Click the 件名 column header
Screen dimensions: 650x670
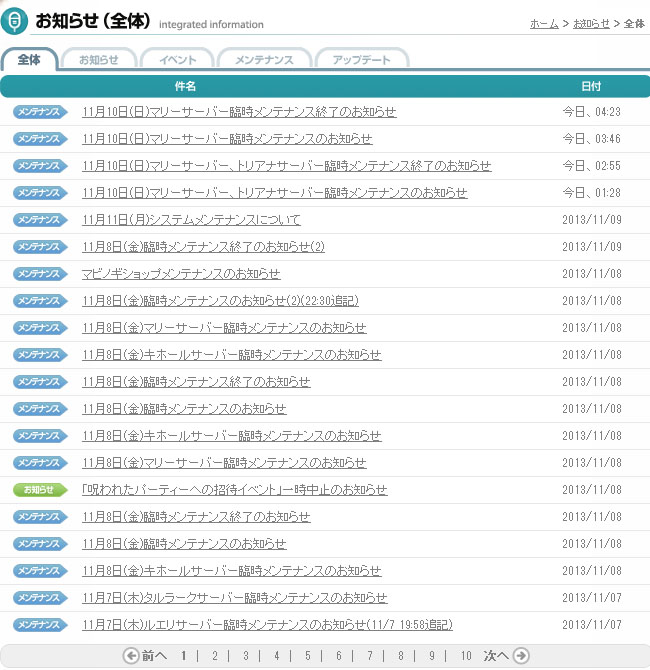[185, 86]
